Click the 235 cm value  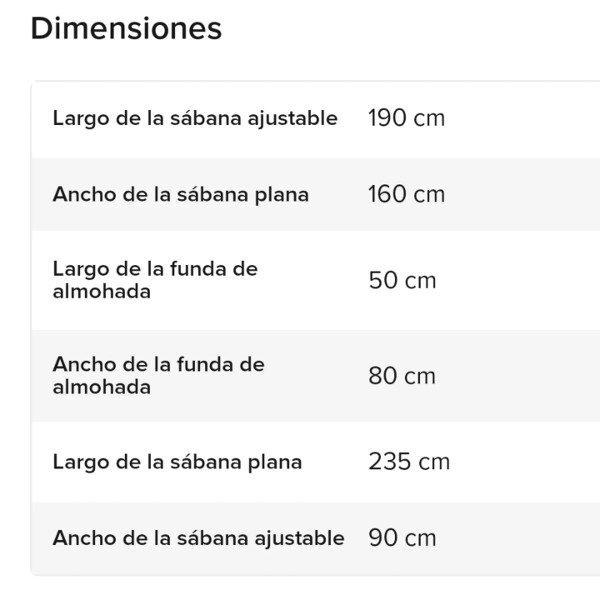(409, 462)
